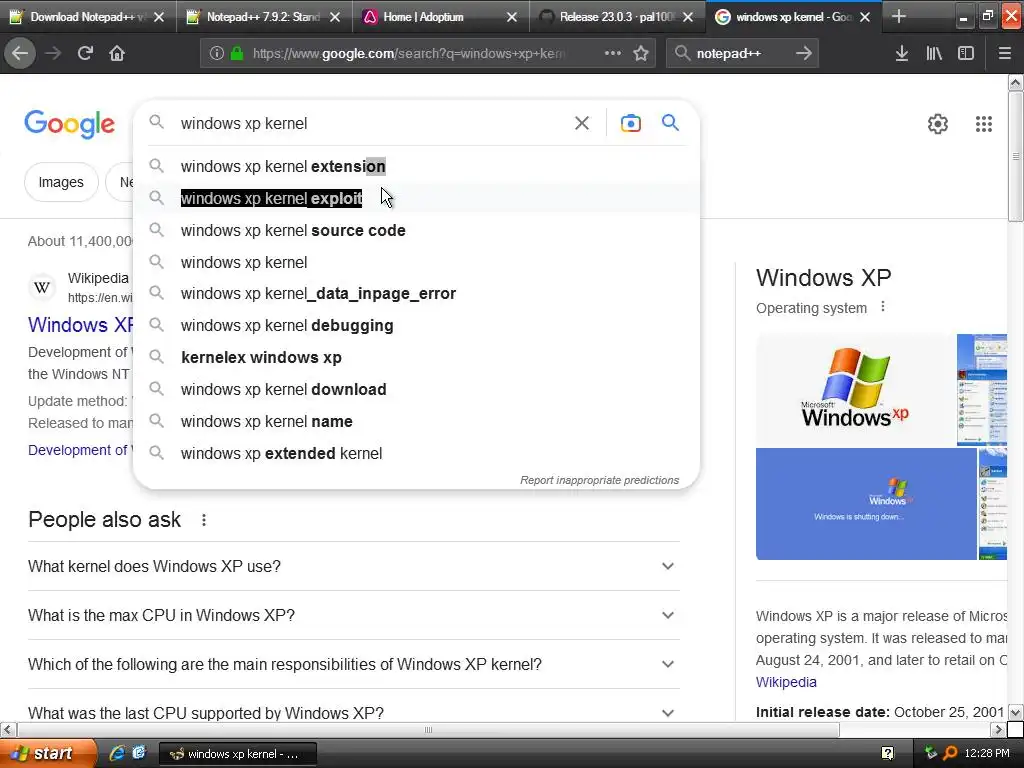
Task: Click the help question mark tray icon
Action: 888,753
